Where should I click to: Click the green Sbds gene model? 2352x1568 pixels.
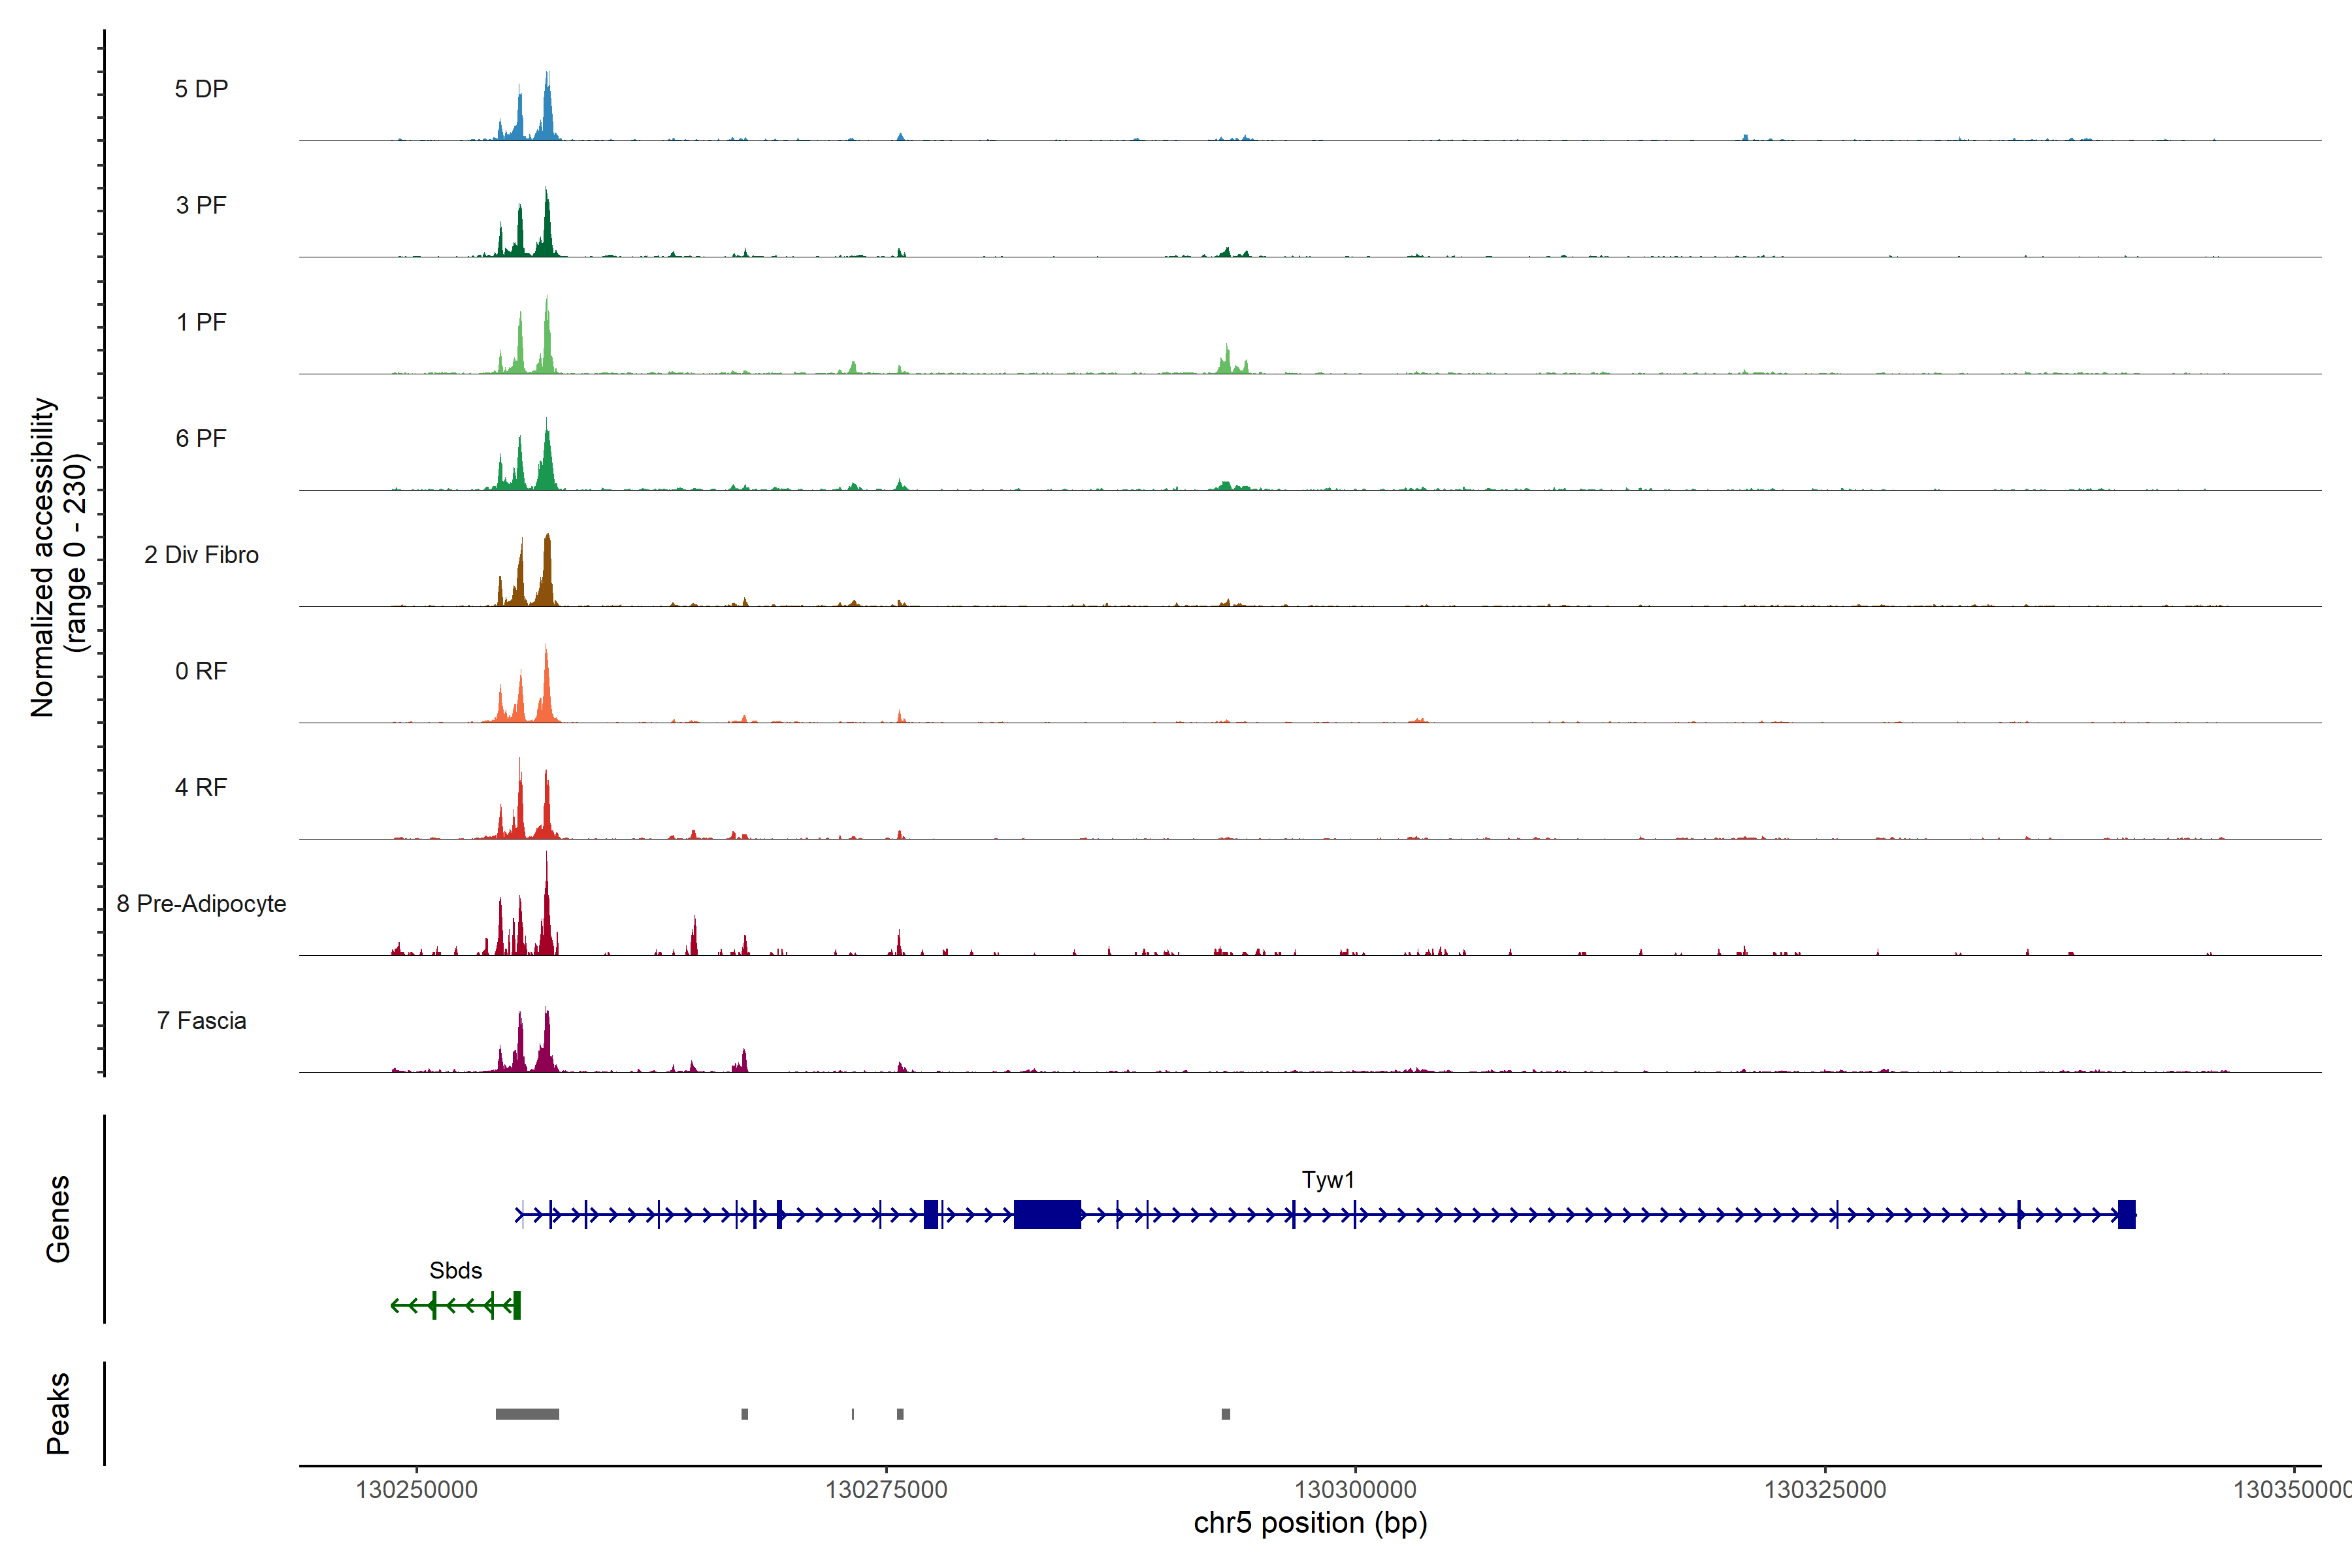click(x=455, y=1305)
